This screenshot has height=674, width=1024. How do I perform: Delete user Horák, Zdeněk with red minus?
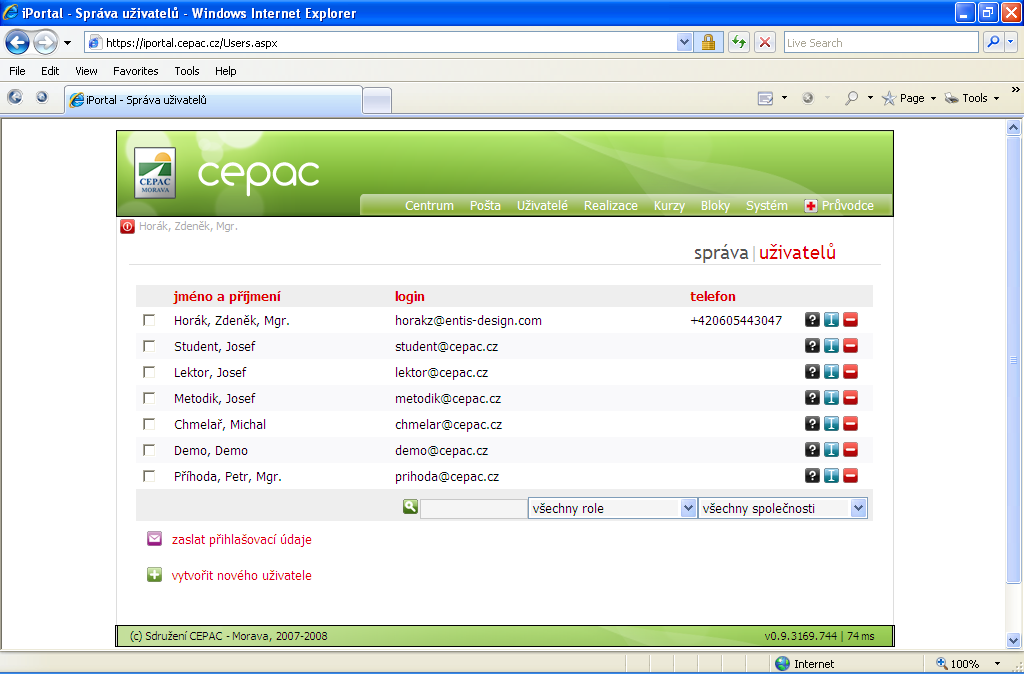click(850, 320)
